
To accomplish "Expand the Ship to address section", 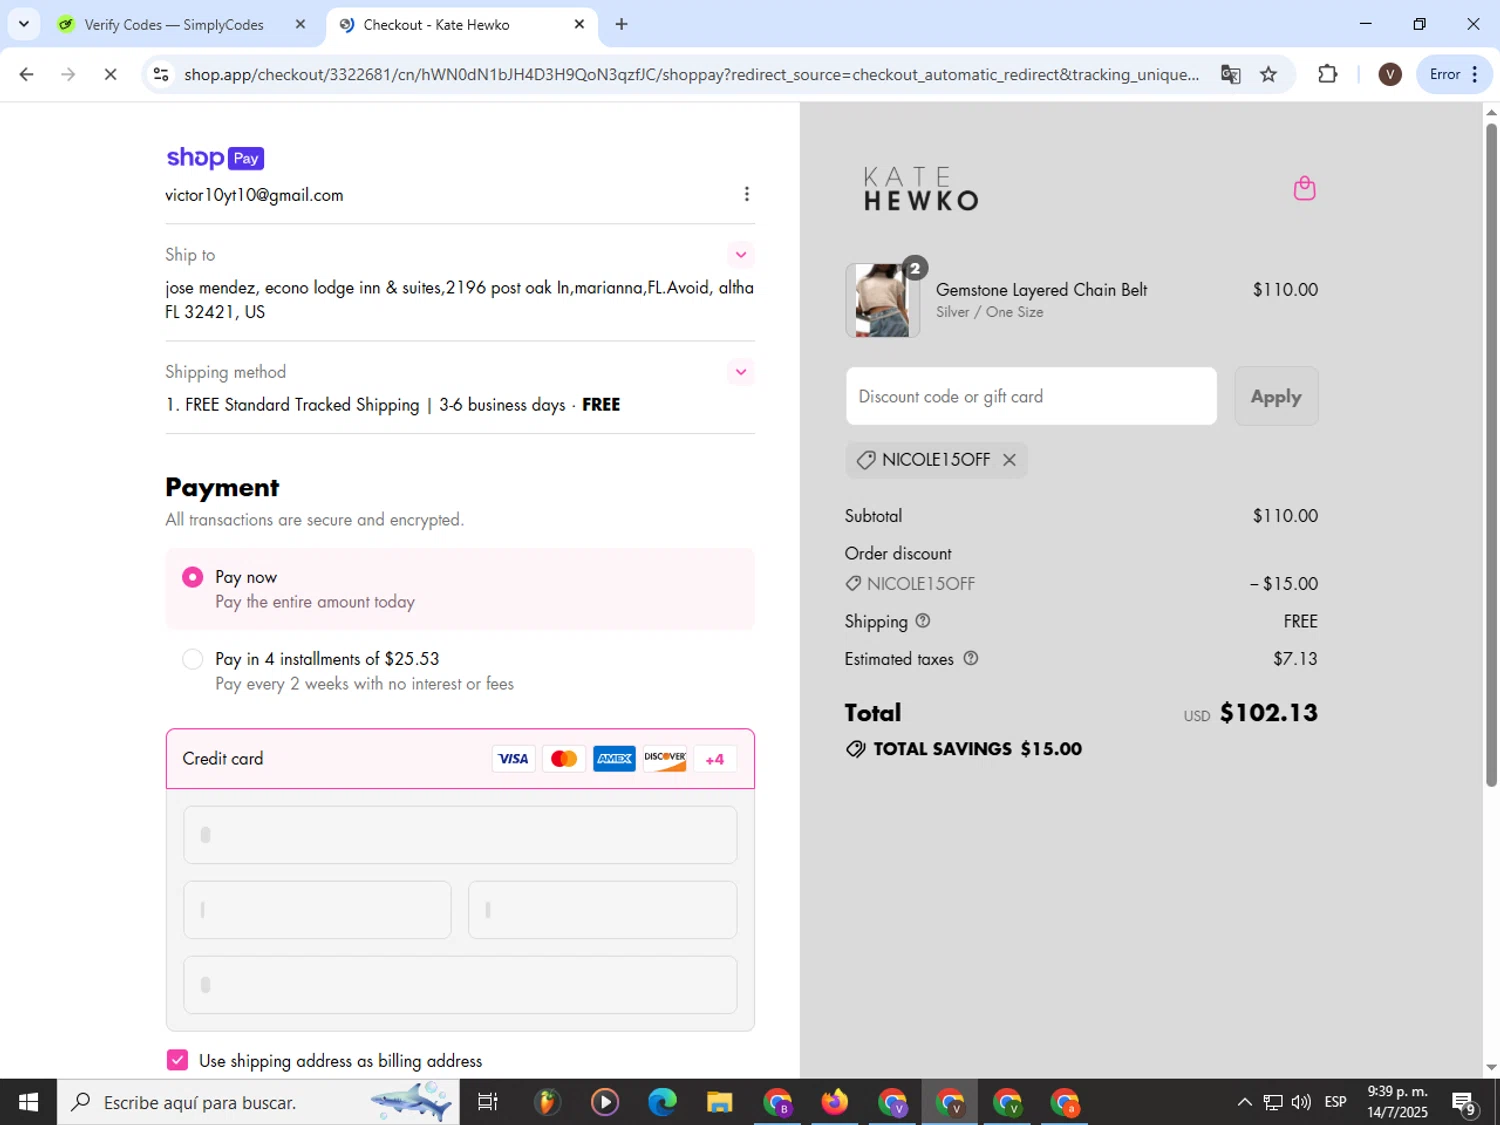I will (740, 254).
